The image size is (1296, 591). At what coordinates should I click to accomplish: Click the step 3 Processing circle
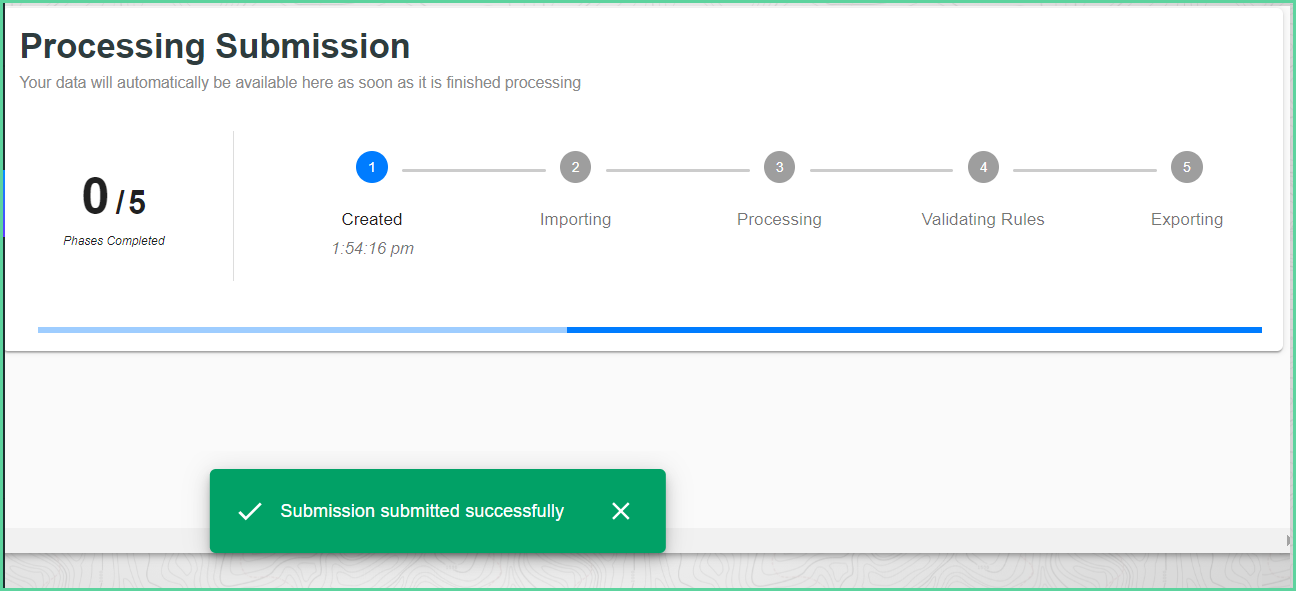click(x=779, y=167)
